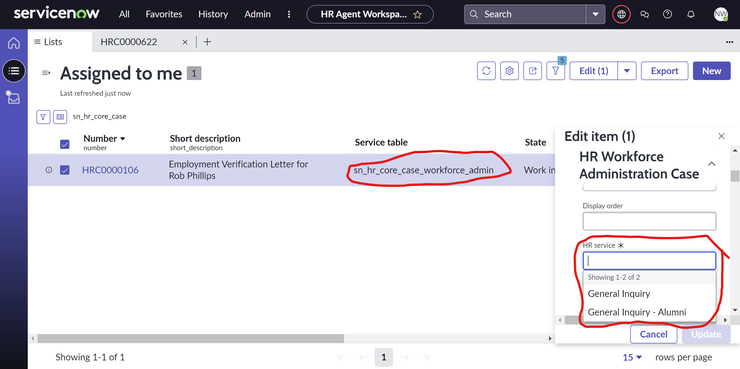
Task: Click the Service table column header
Action: click(381, 142)
